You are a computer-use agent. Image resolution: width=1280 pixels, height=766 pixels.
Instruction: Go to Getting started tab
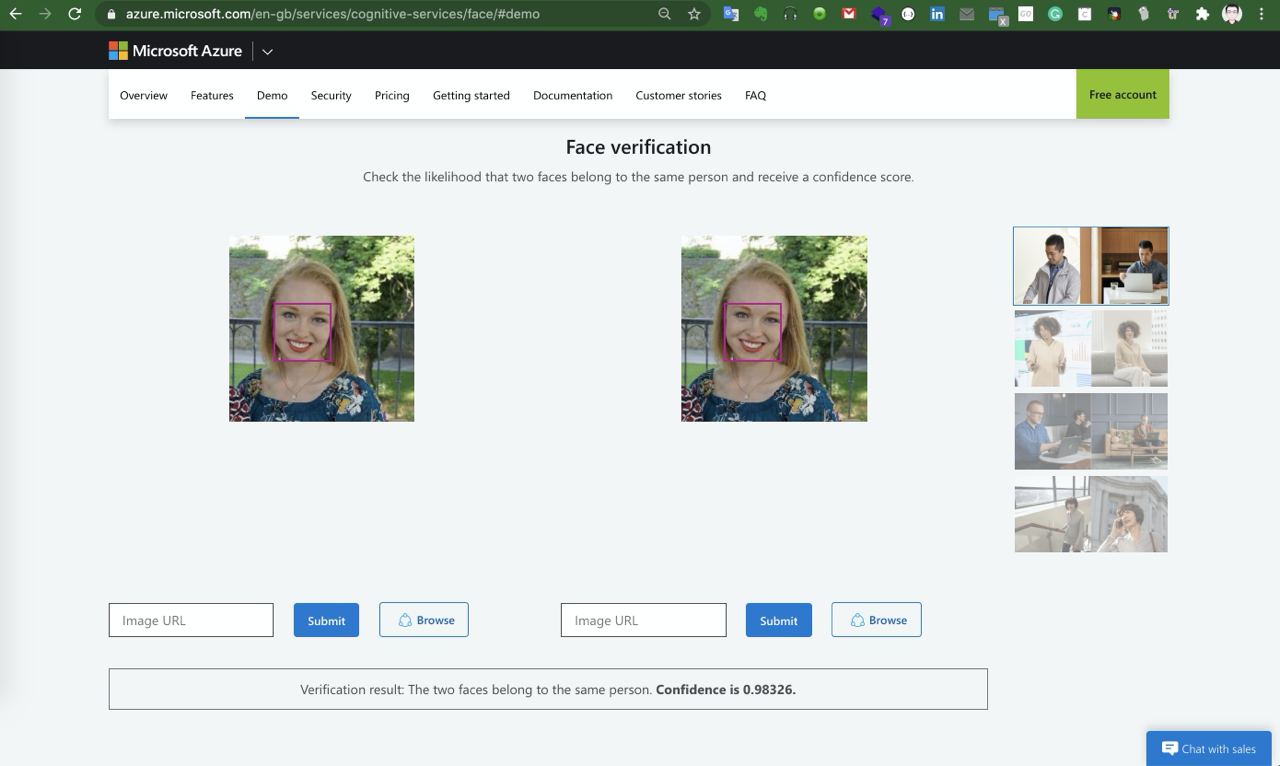point(471,95)
